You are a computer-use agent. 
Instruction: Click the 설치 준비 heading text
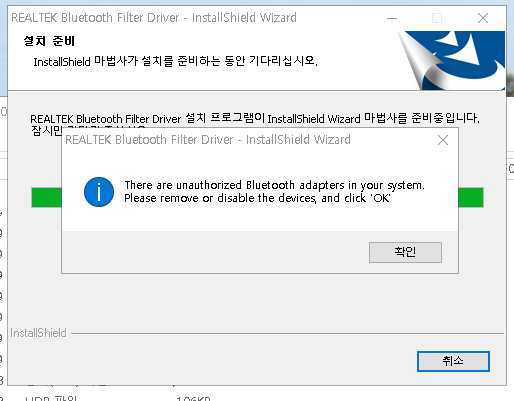click(49, 41)
